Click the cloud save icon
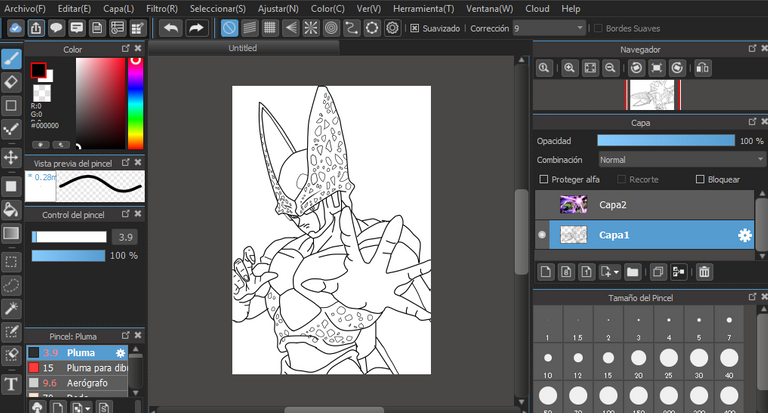 [x=16, y=28]
